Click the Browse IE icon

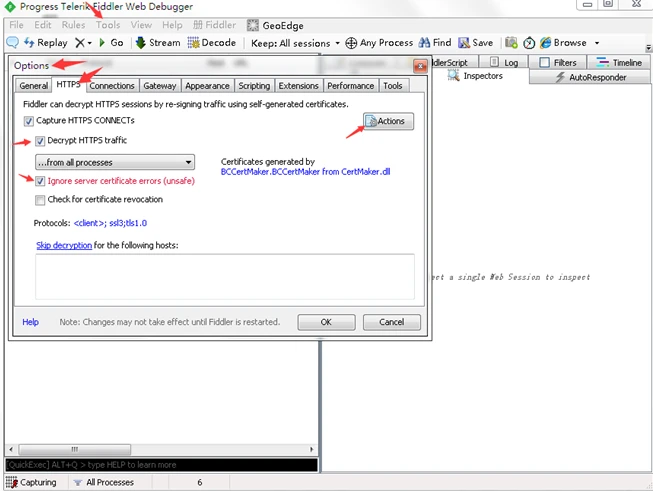(x=545, y=42)
